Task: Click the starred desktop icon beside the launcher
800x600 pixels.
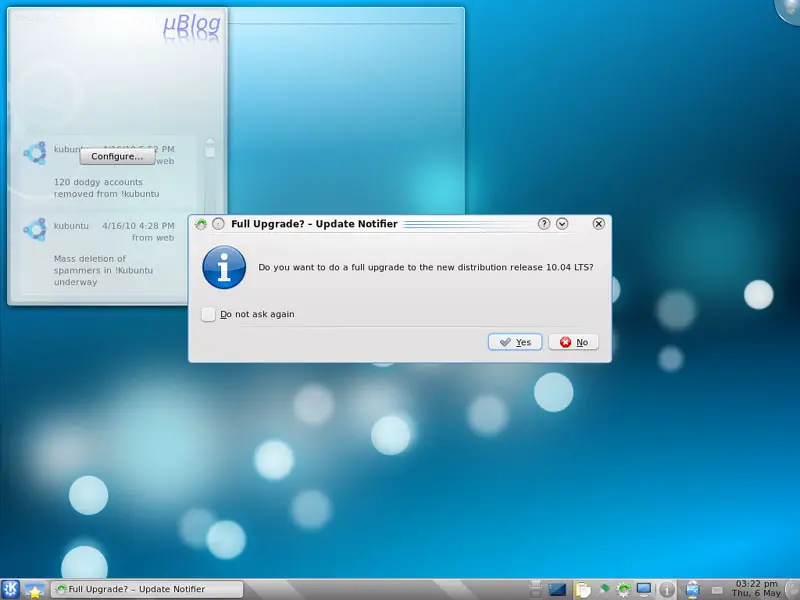Action: pyautogui.click(x=35, y=590)
